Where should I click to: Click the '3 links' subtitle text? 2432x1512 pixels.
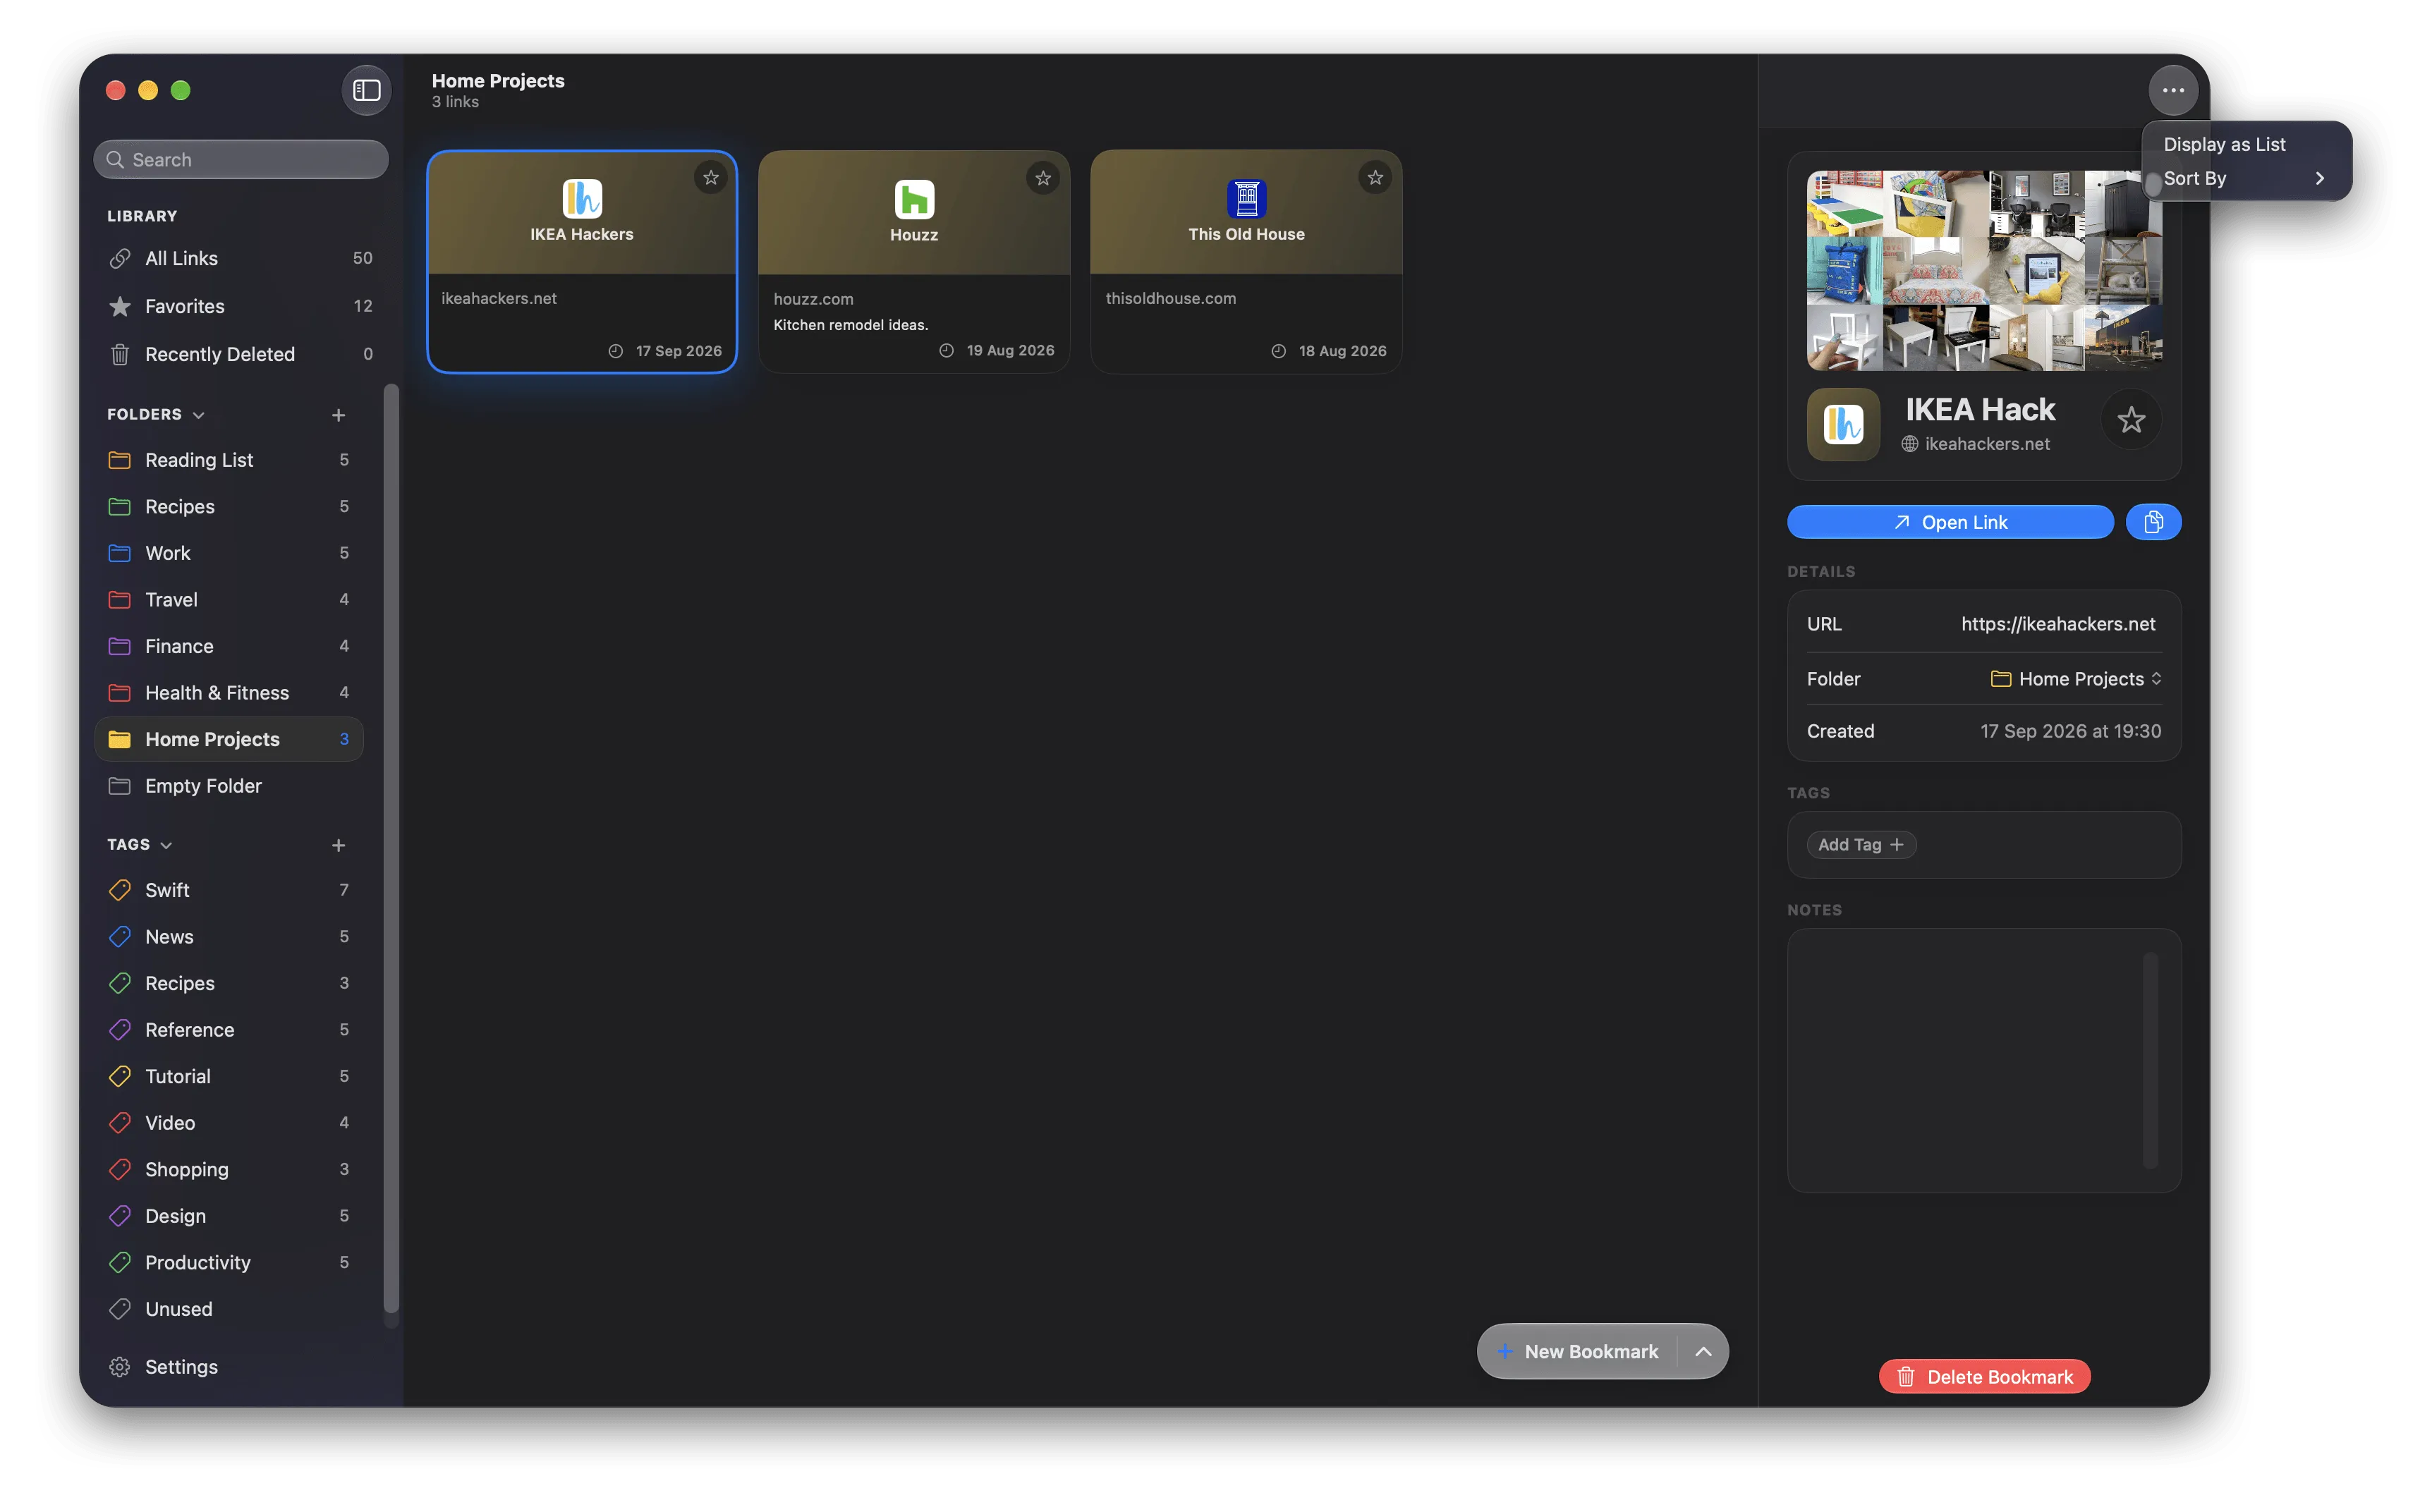pos(455,102)
